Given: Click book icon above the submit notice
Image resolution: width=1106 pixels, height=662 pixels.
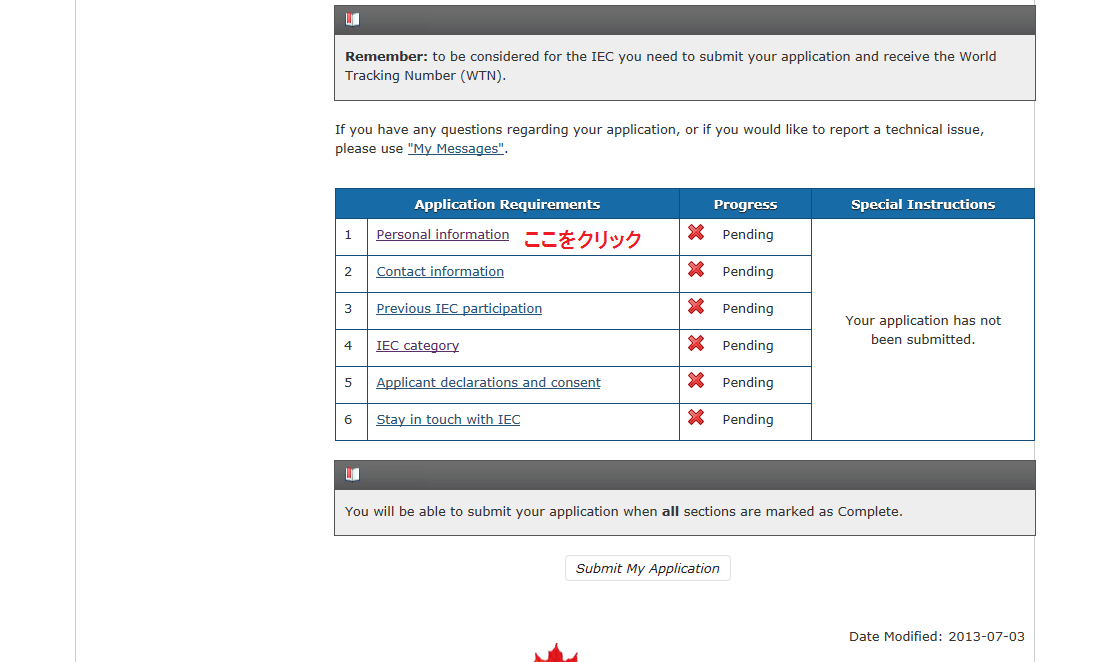Looking at the screenshot, I should point(352,475).
